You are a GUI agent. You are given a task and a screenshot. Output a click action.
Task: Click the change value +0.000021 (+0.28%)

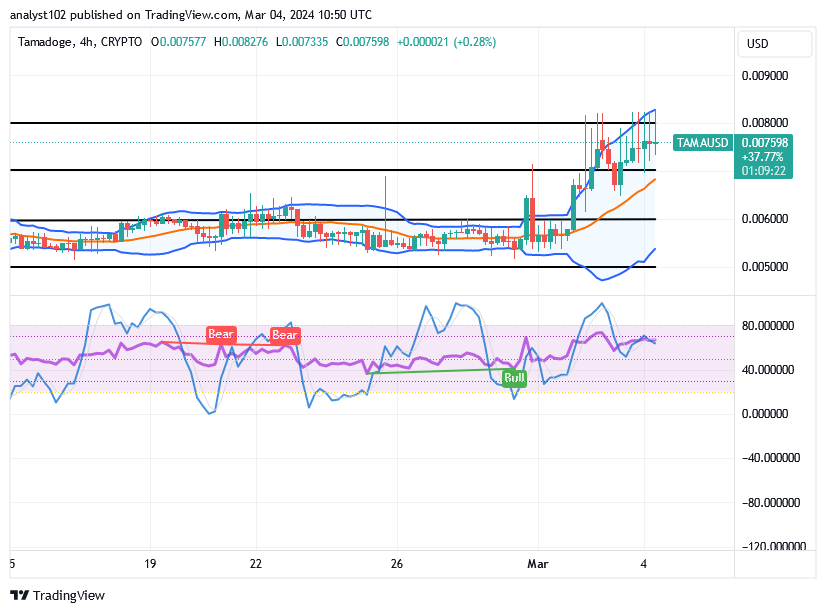446,42
